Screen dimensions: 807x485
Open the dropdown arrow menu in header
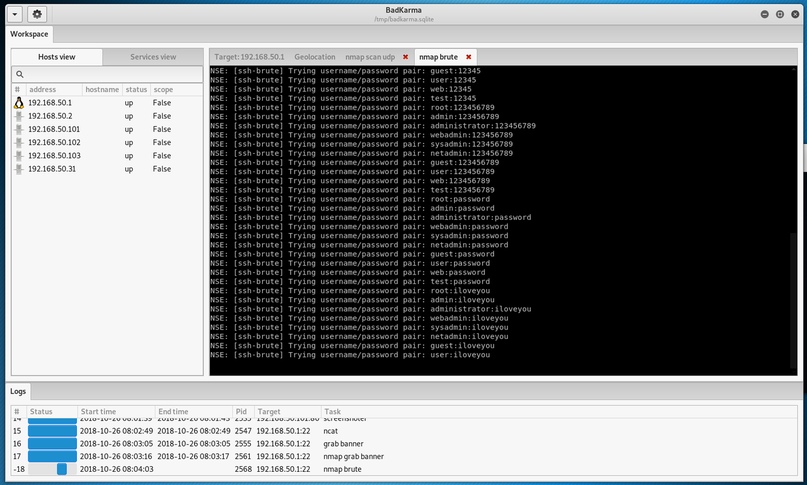point(14,14)
